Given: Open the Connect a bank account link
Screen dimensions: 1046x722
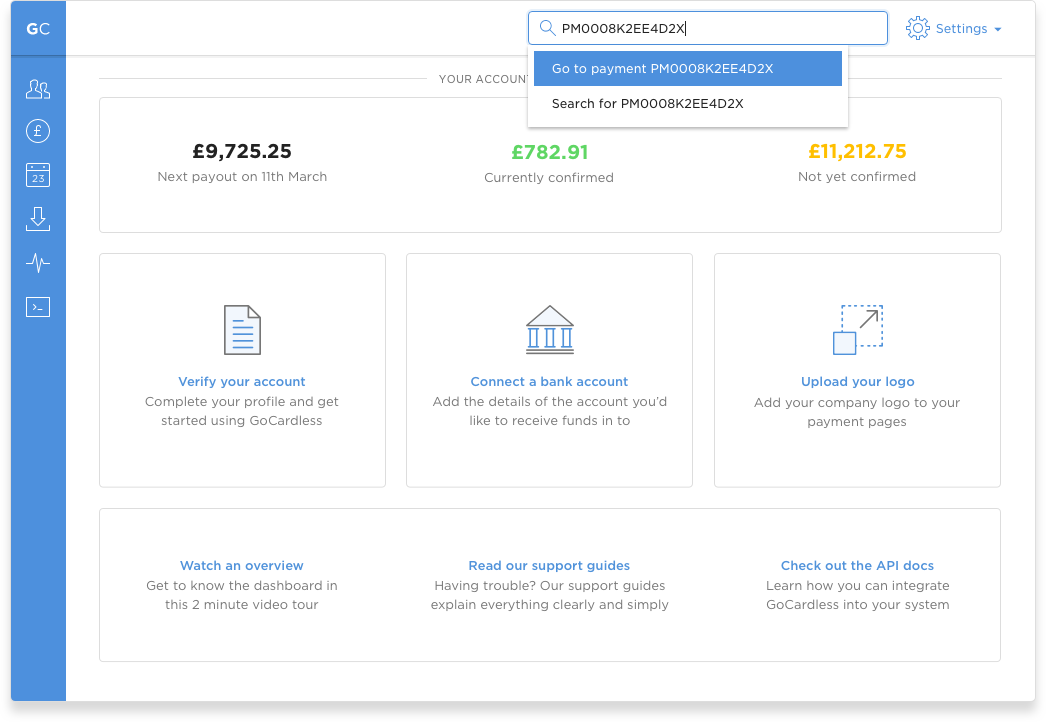Looking at the screenshot, I should (x=549, y=382).
